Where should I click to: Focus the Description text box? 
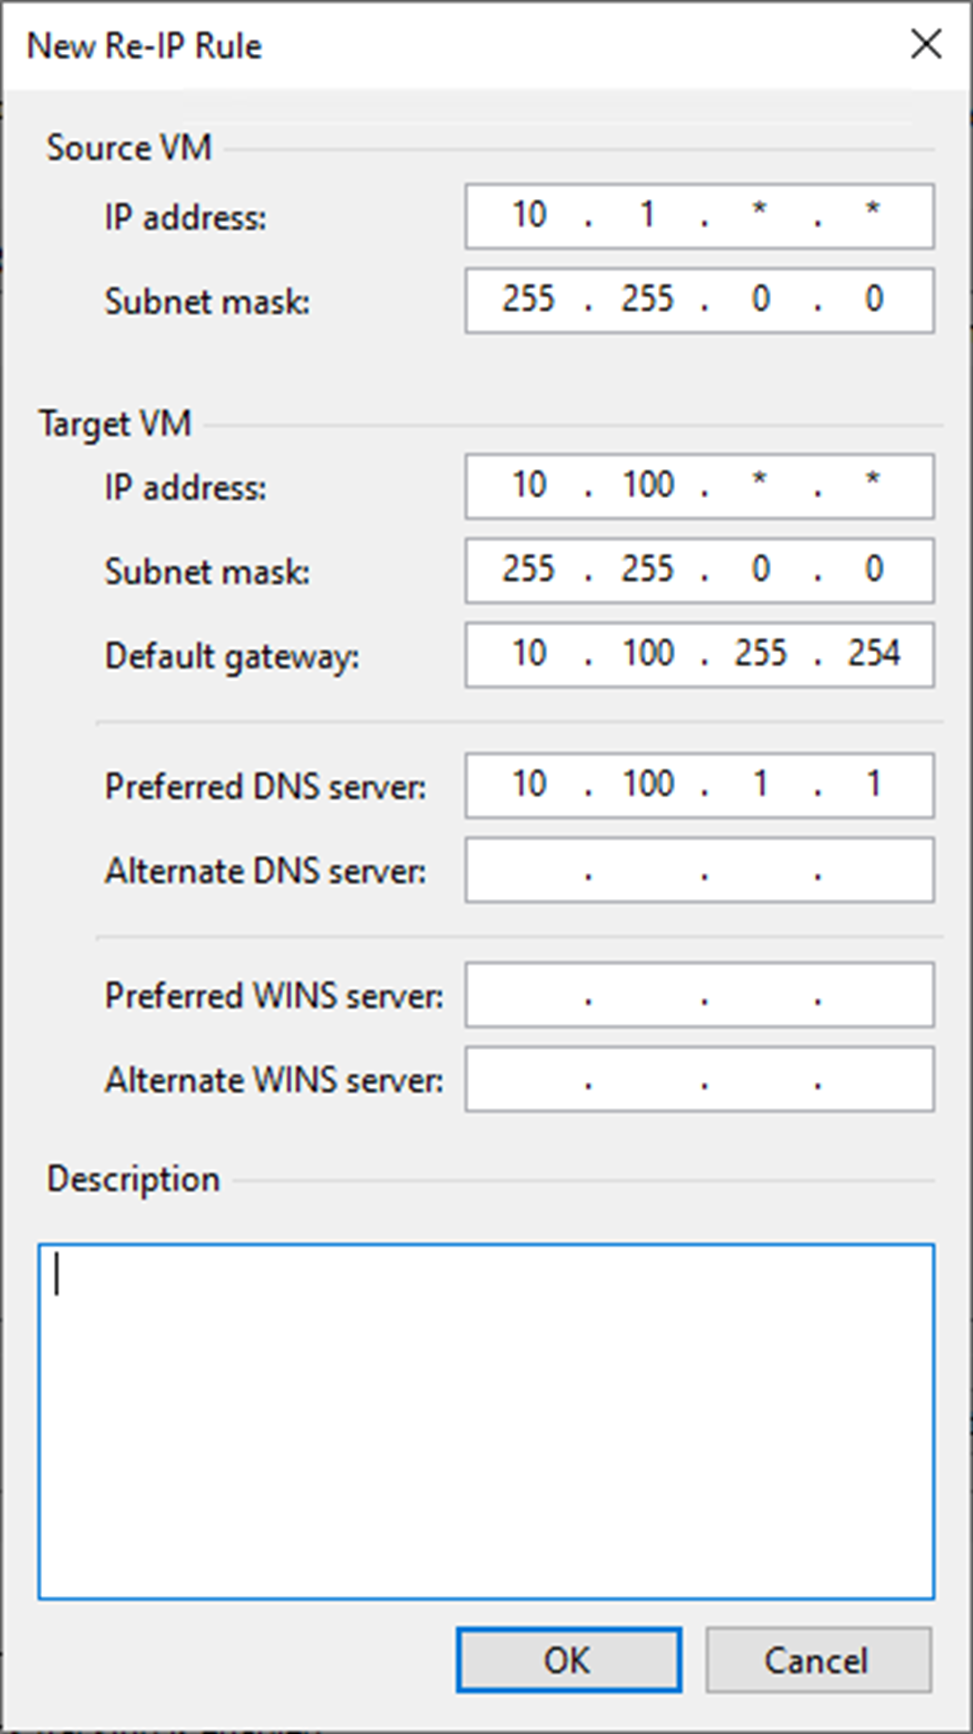(x=486, y=1420)
